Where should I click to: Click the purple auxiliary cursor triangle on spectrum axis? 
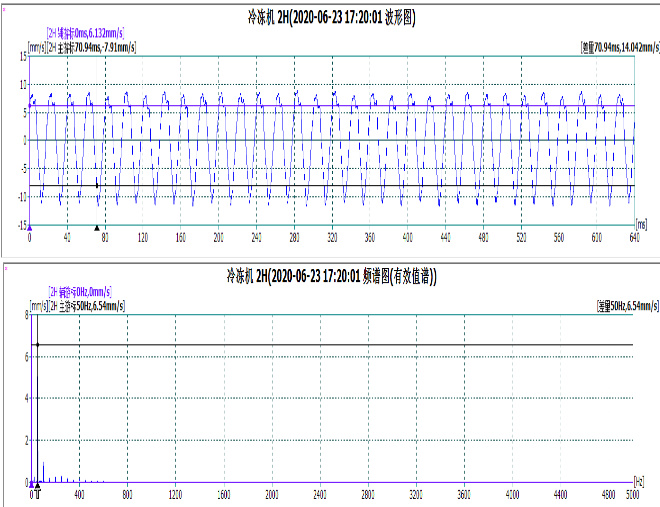click(x=33, y=486)
